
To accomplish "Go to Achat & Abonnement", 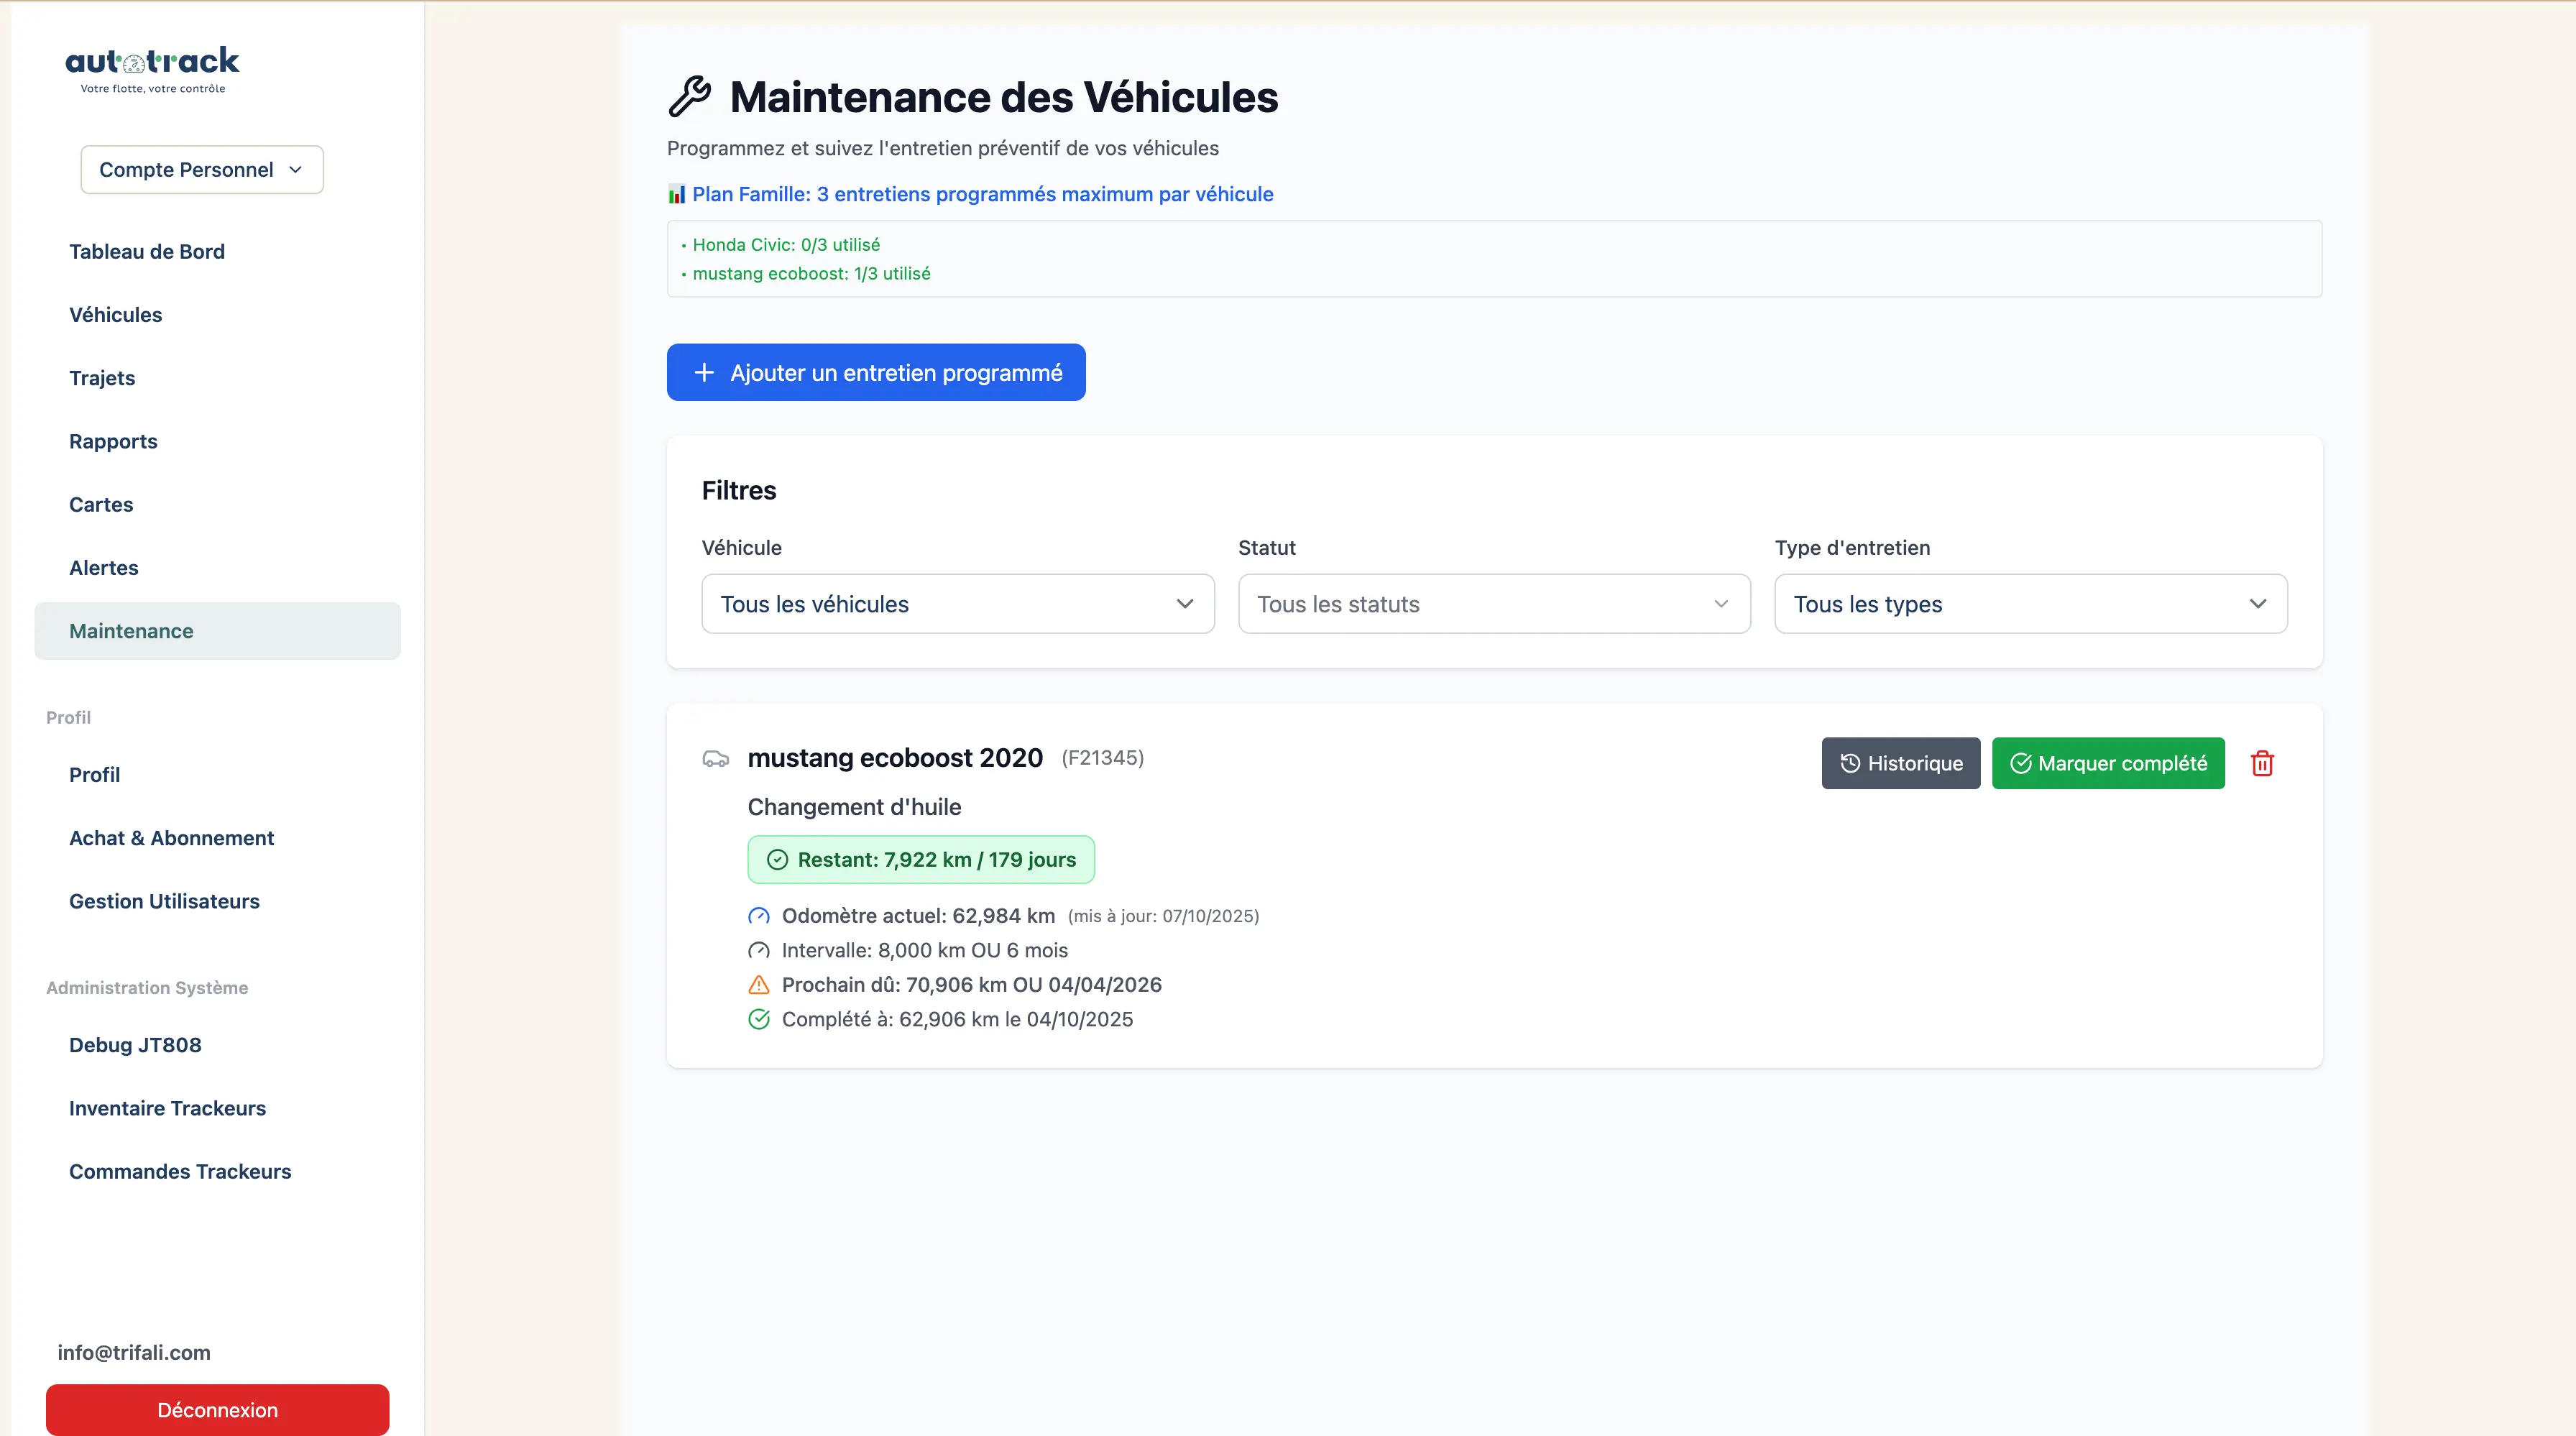I will (171, 838).
